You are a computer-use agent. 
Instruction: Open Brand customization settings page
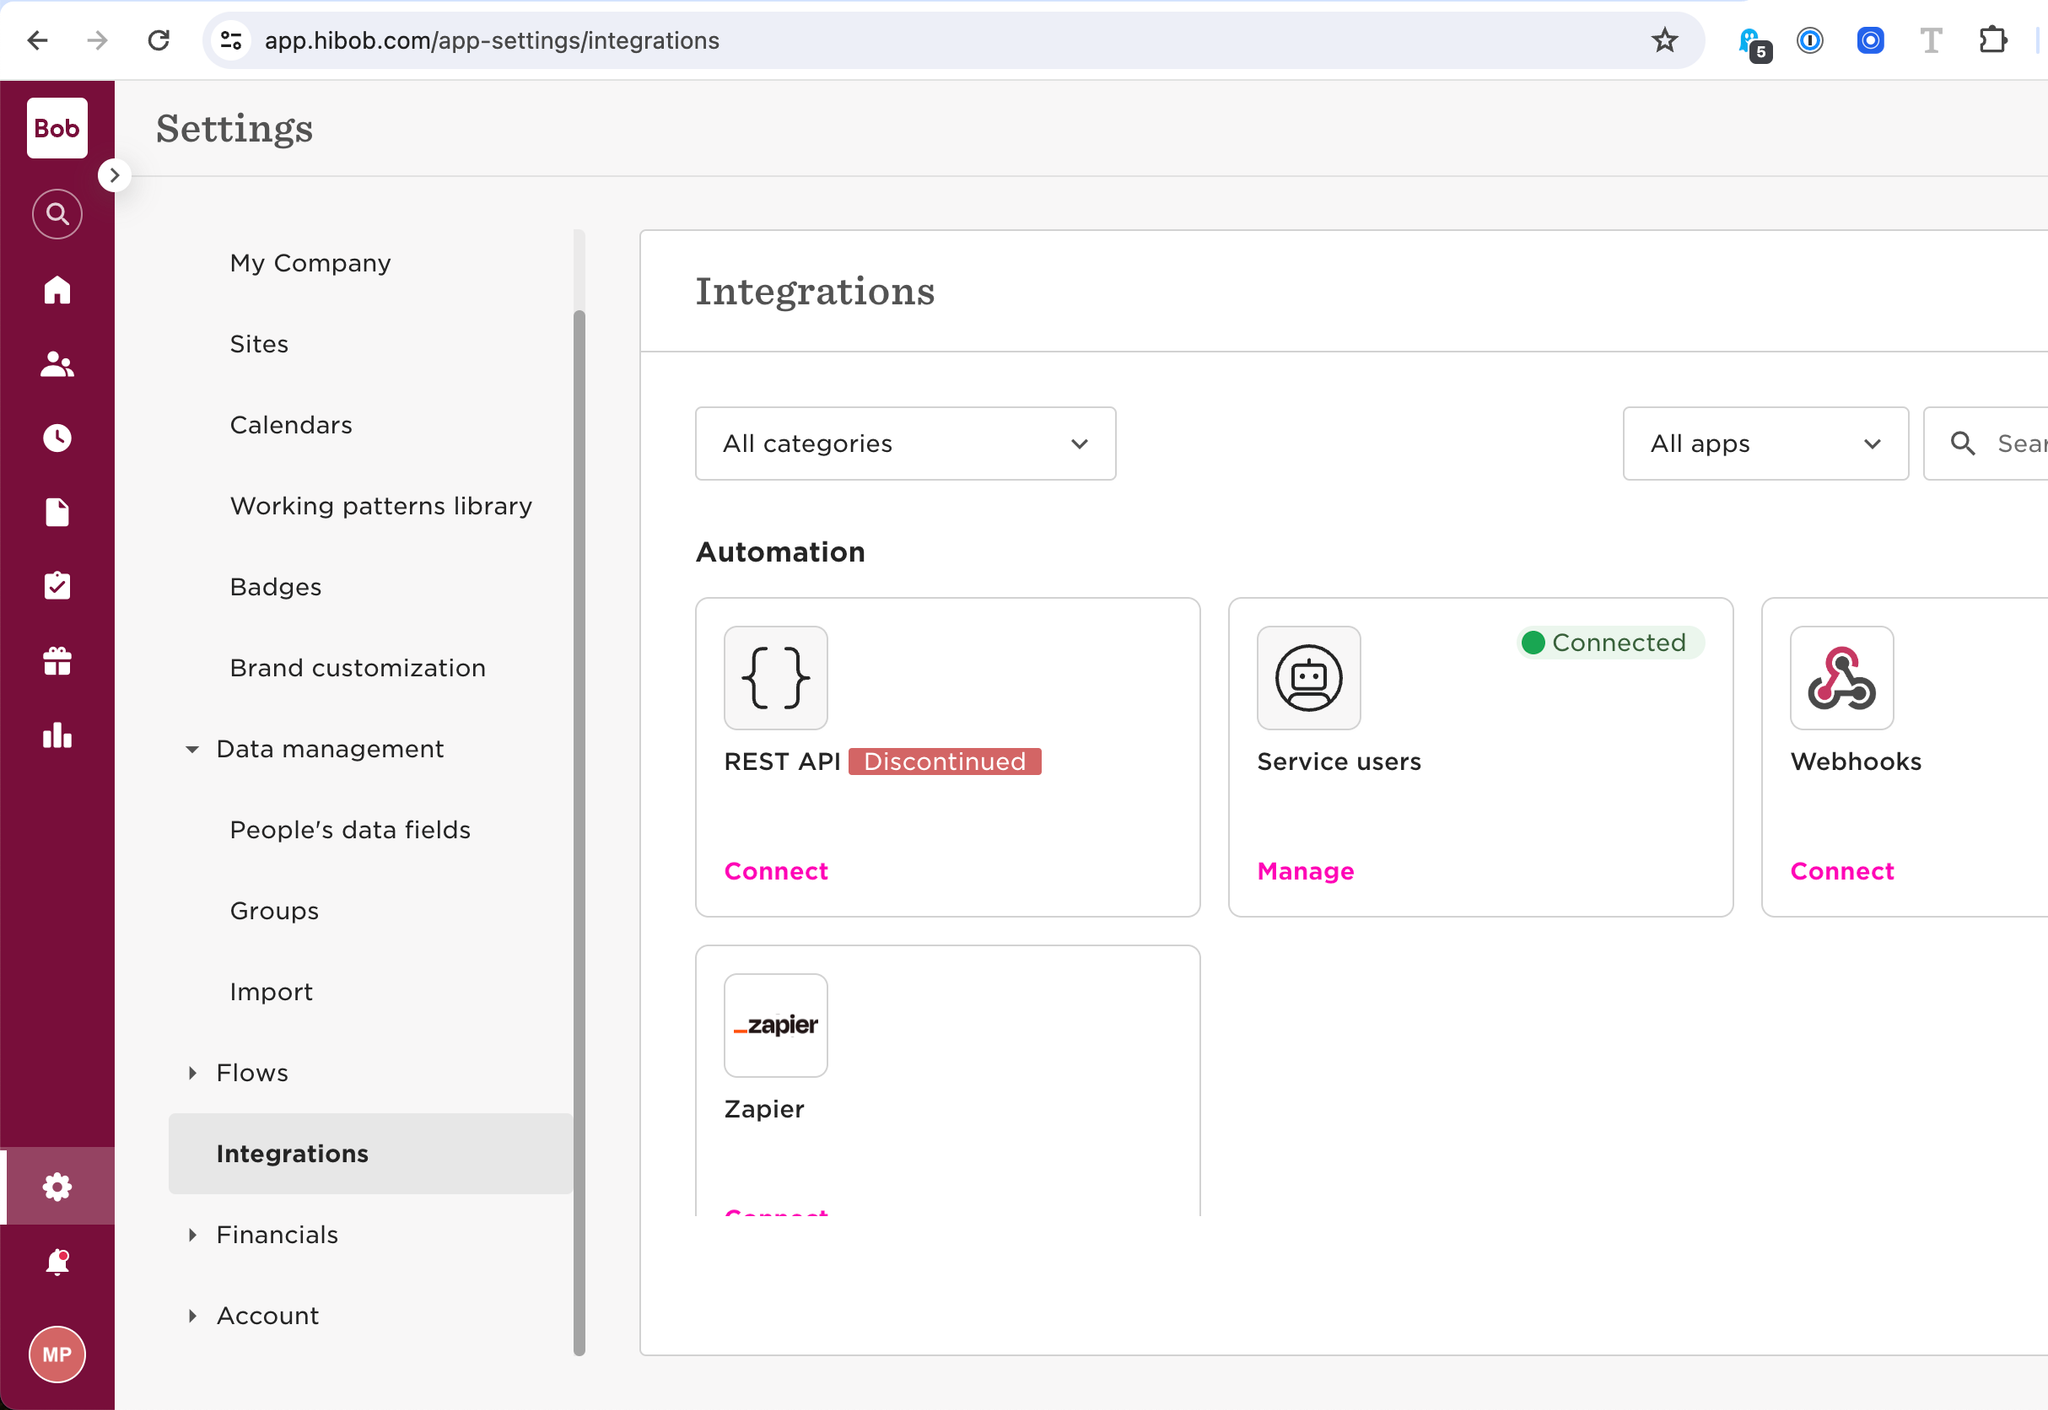357,668
